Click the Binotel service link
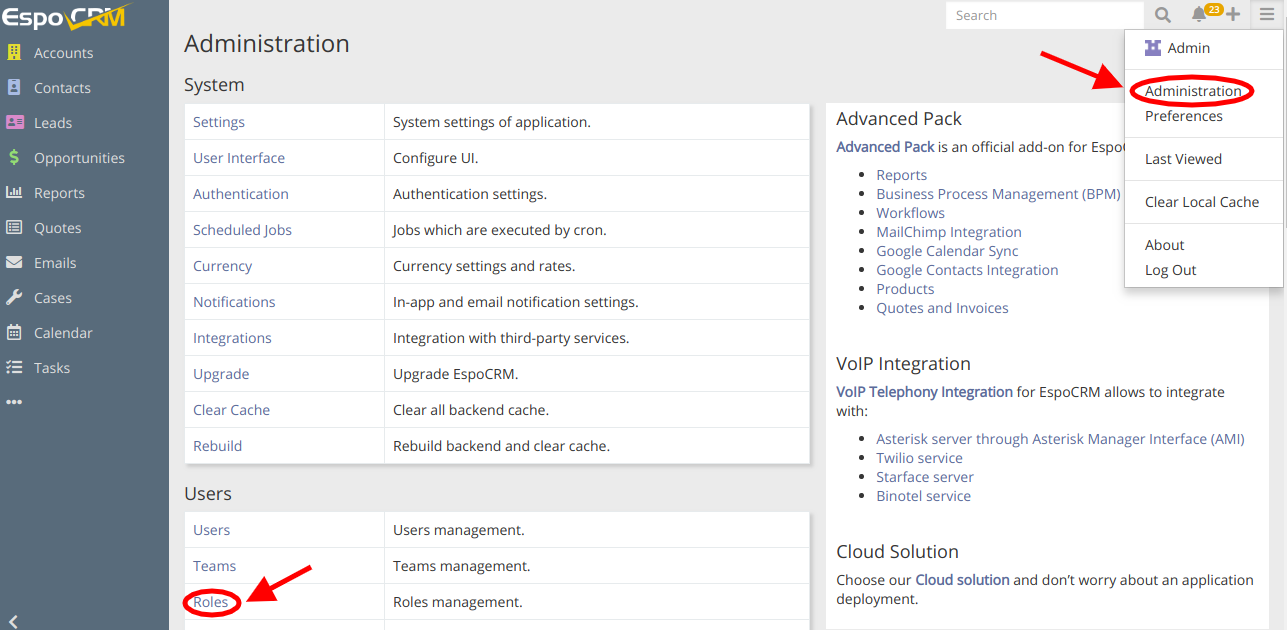This screenshot has width=1287, height=630. pos(923,496)
